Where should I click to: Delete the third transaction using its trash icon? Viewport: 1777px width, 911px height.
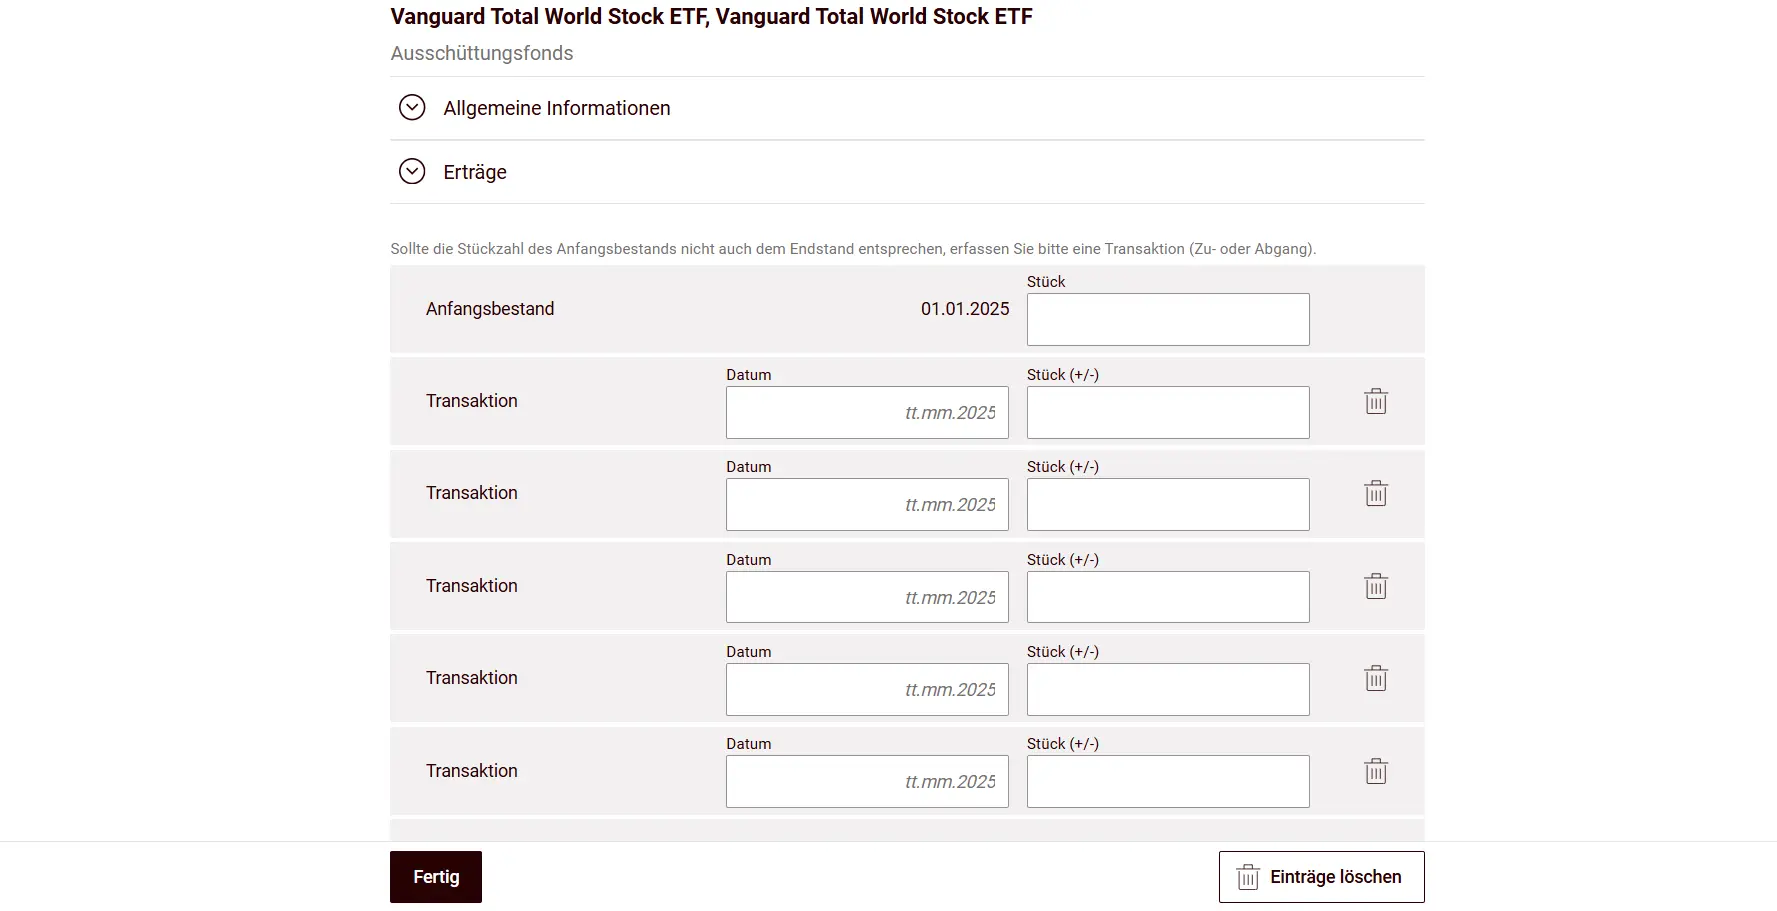1375,586
